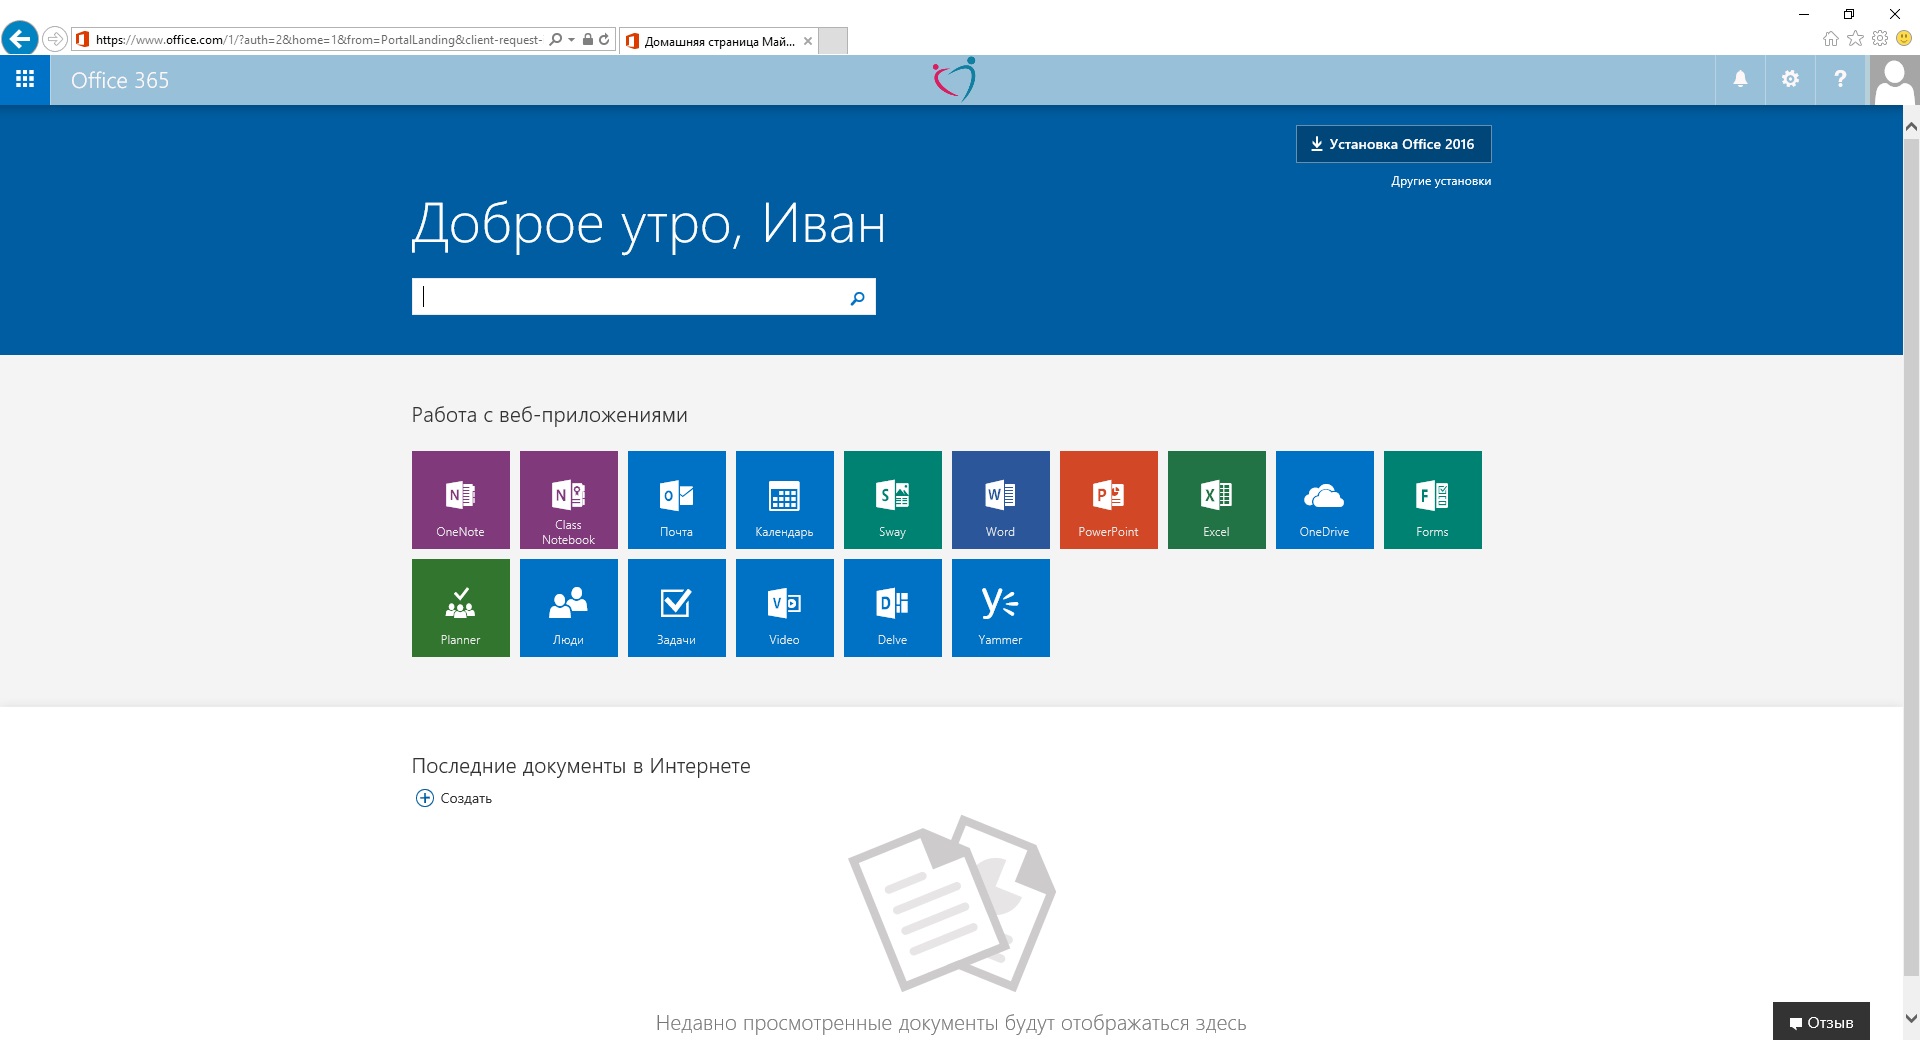Click the scrollbar down arrow
Image resolution: width=1920 pixels, height=1040 pixels.
click(x=1911, y=1019)
